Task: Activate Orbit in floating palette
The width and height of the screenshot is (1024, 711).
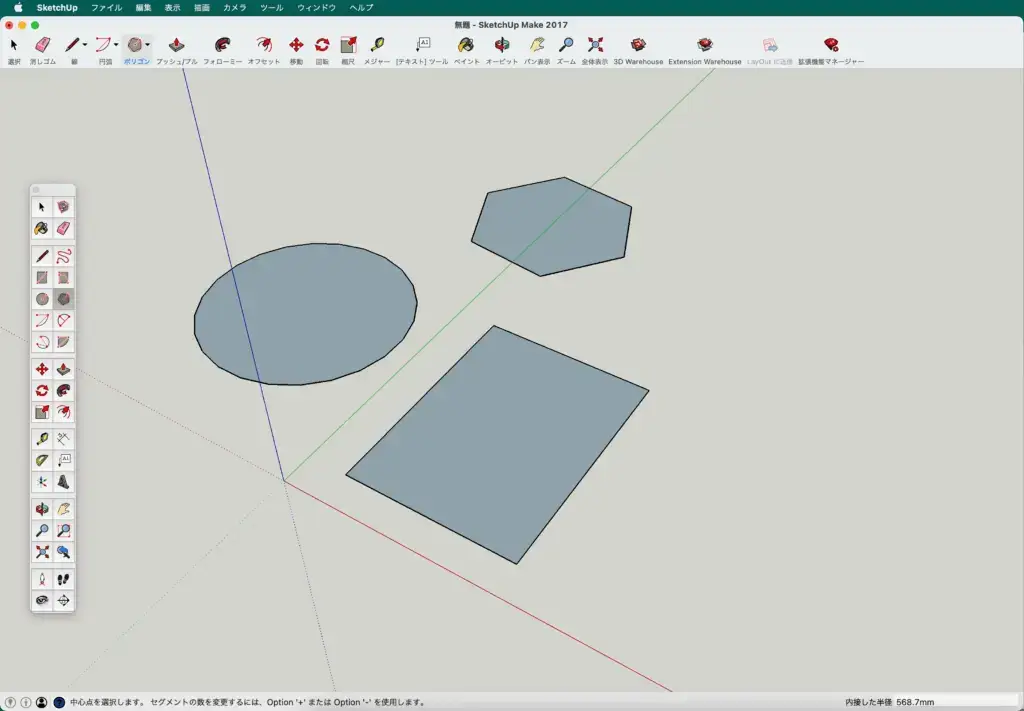Action: (42, 509)
